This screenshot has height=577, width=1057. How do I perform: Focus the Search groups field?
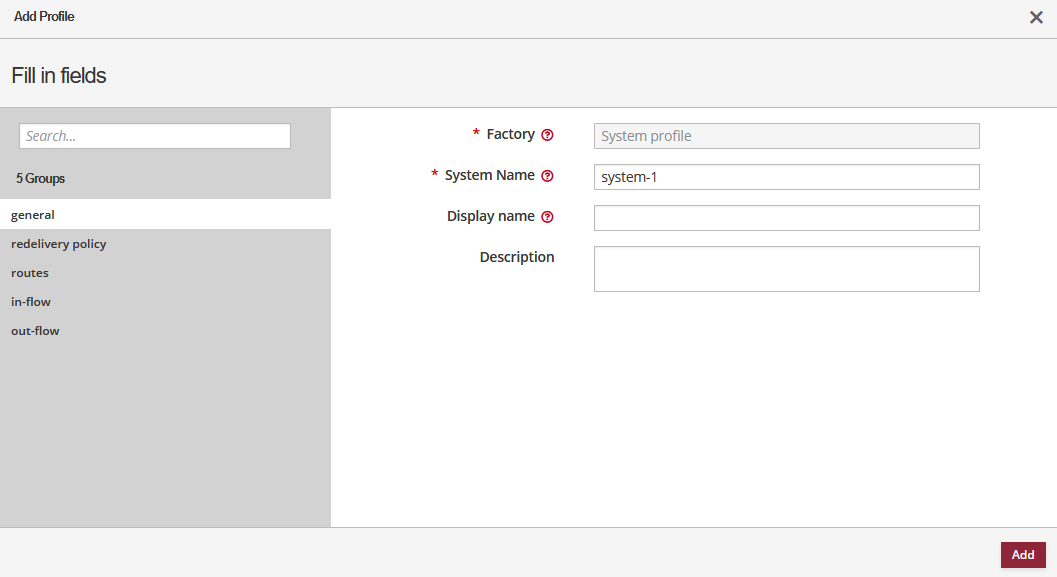[154, 135]
